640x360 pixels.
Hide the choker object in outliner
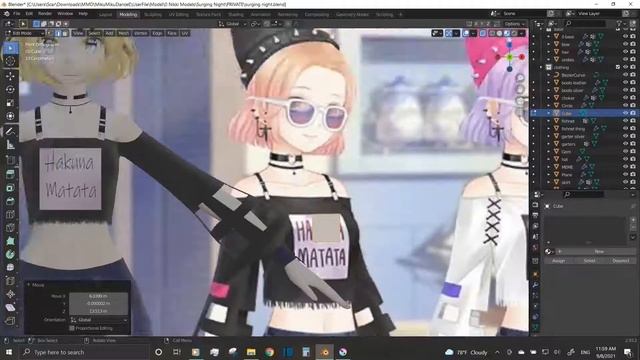click(625, 98)
